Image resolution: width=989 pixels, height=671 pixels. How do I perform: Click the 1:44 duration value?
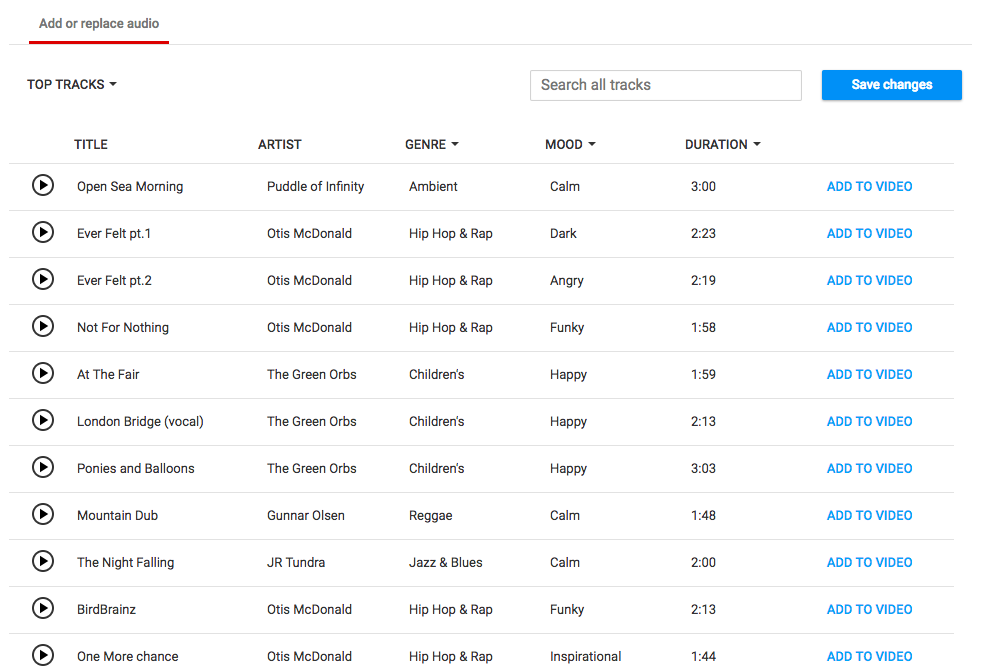[x=703, y=656]
